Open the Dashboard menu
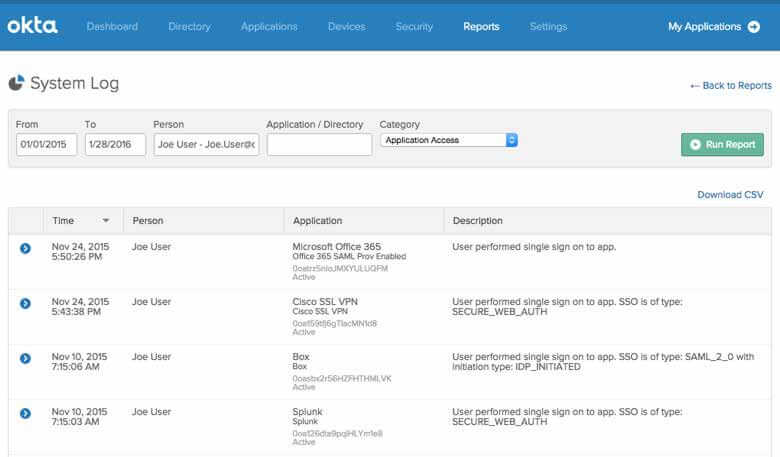 112,27
